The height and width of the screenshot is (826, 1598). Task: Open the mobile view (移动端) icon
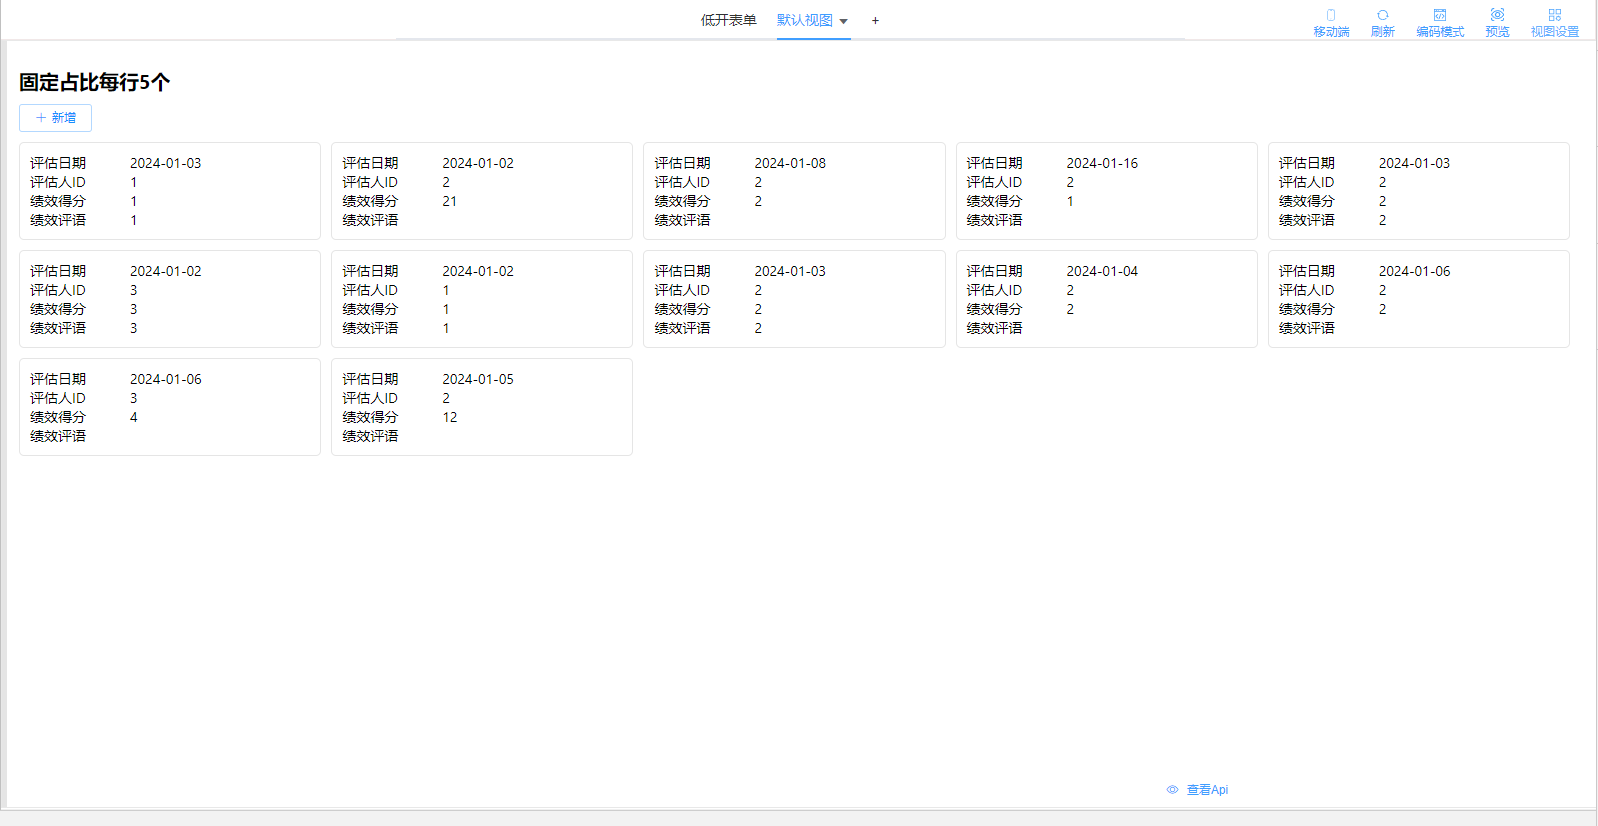tap(1331, 16)
